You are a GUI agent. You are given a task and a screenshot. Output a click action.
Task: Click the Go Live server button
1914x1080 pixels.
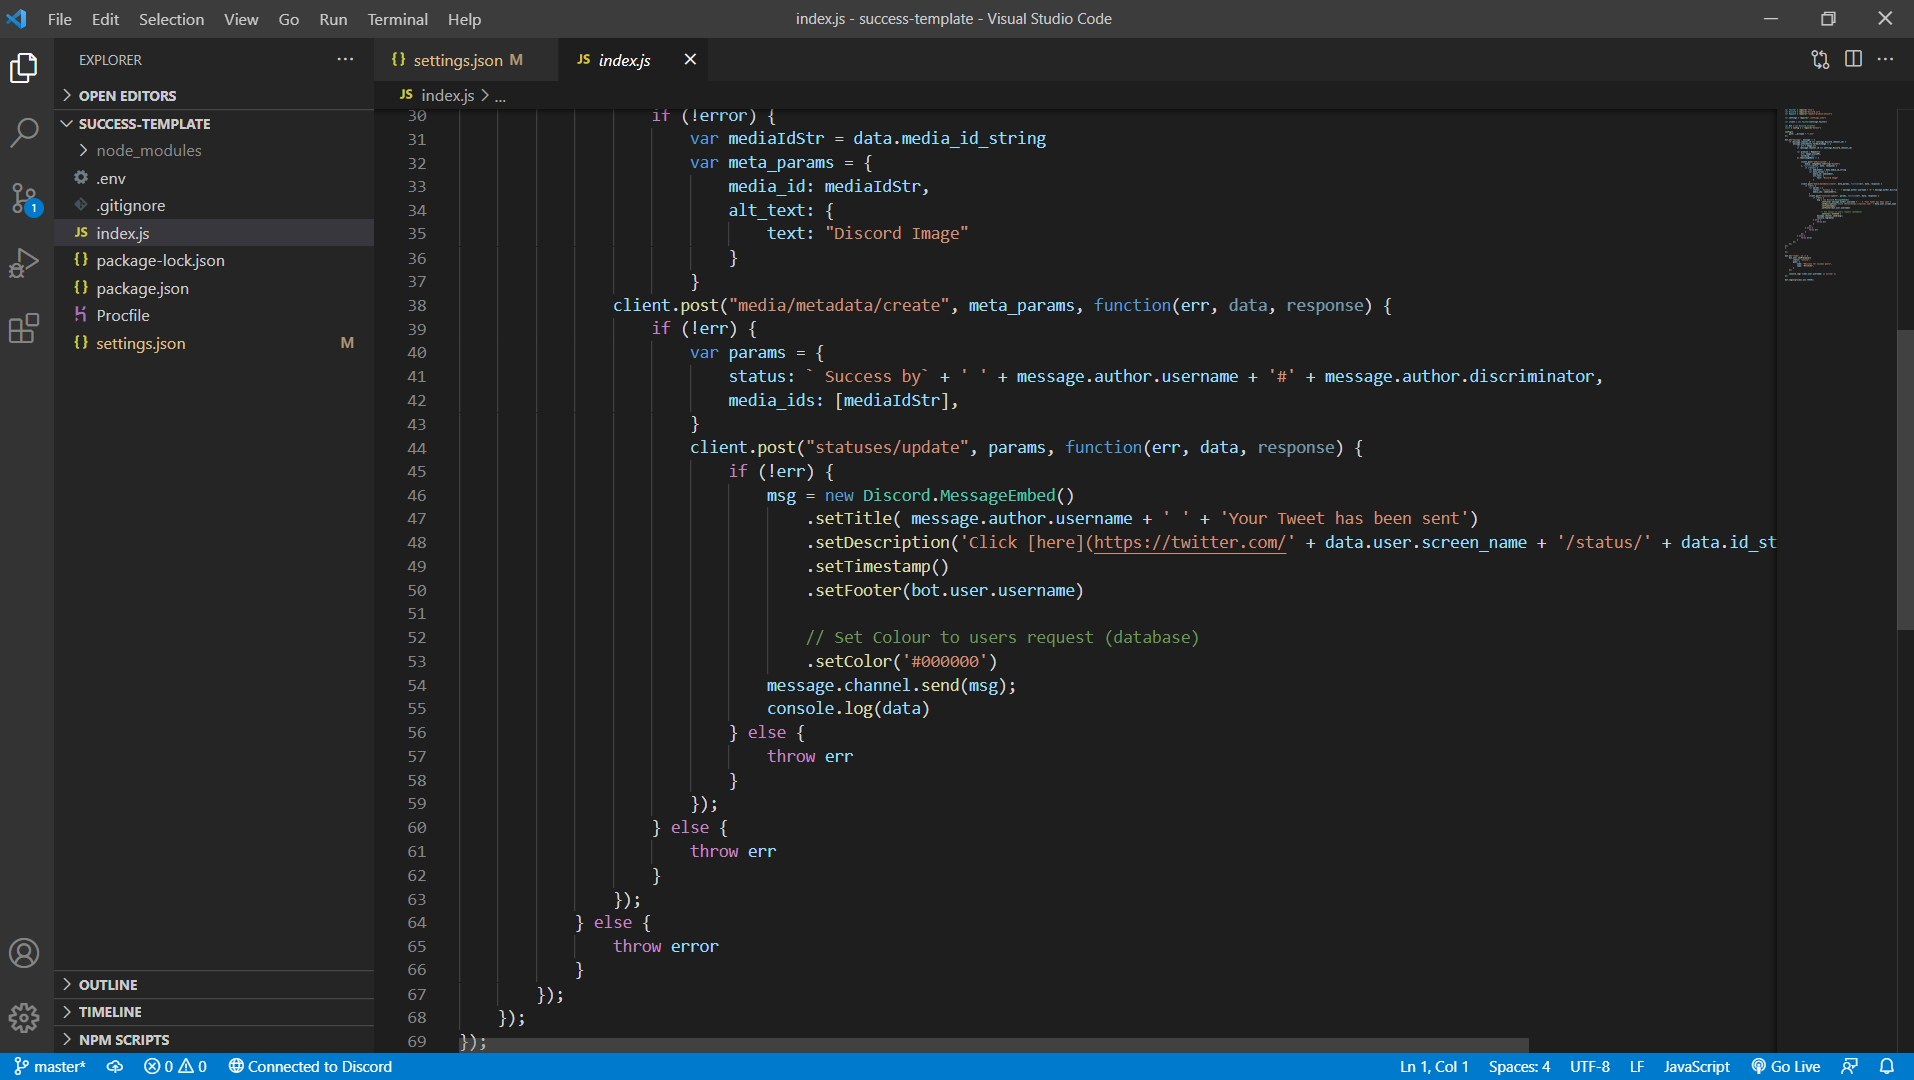1786,1067
